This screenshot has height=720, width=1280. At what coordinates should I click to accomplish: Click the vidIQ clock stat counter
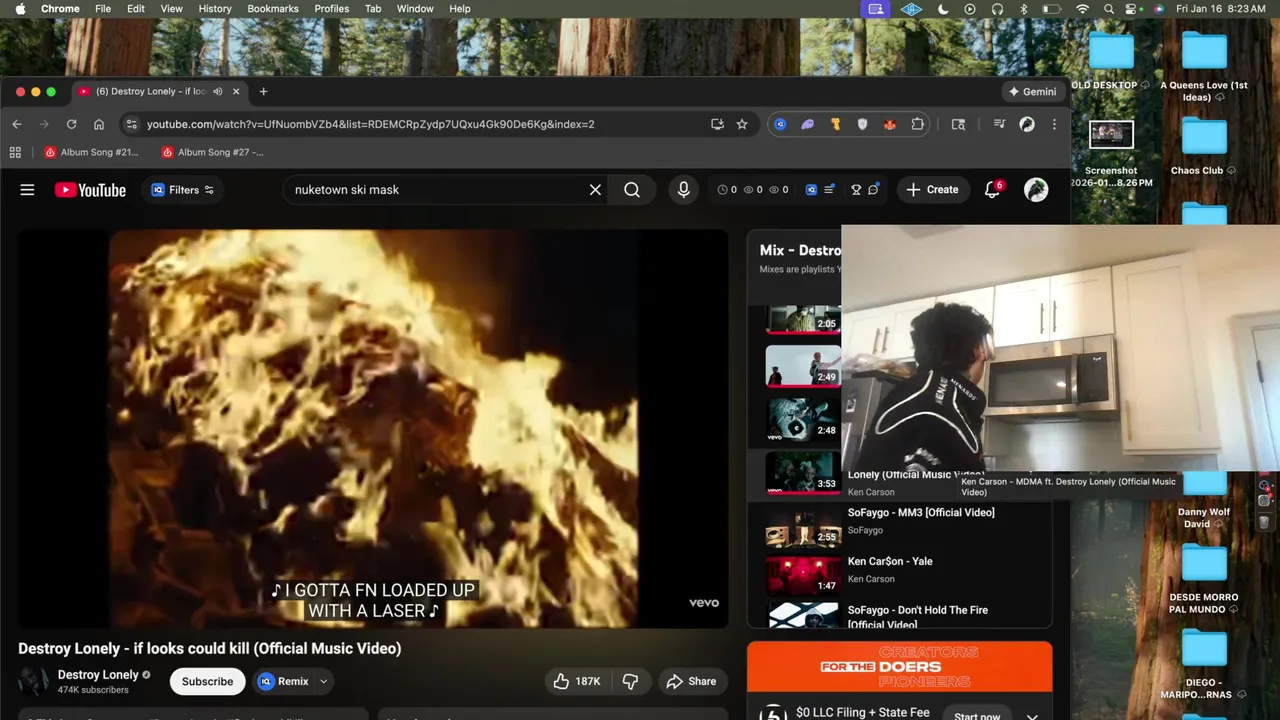728,190
